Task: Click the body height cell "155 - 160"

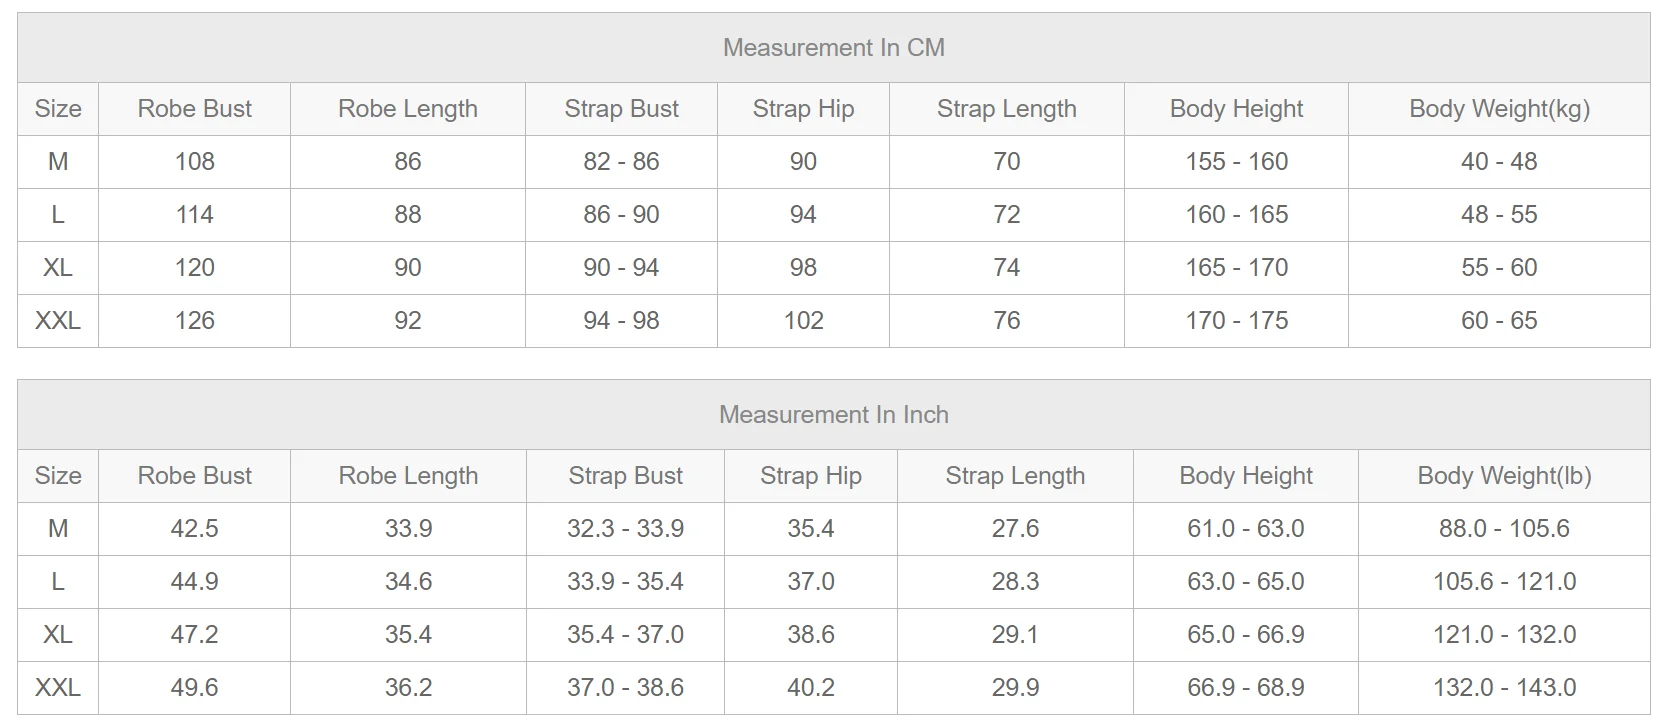Action: click(x=1237, y=162)
